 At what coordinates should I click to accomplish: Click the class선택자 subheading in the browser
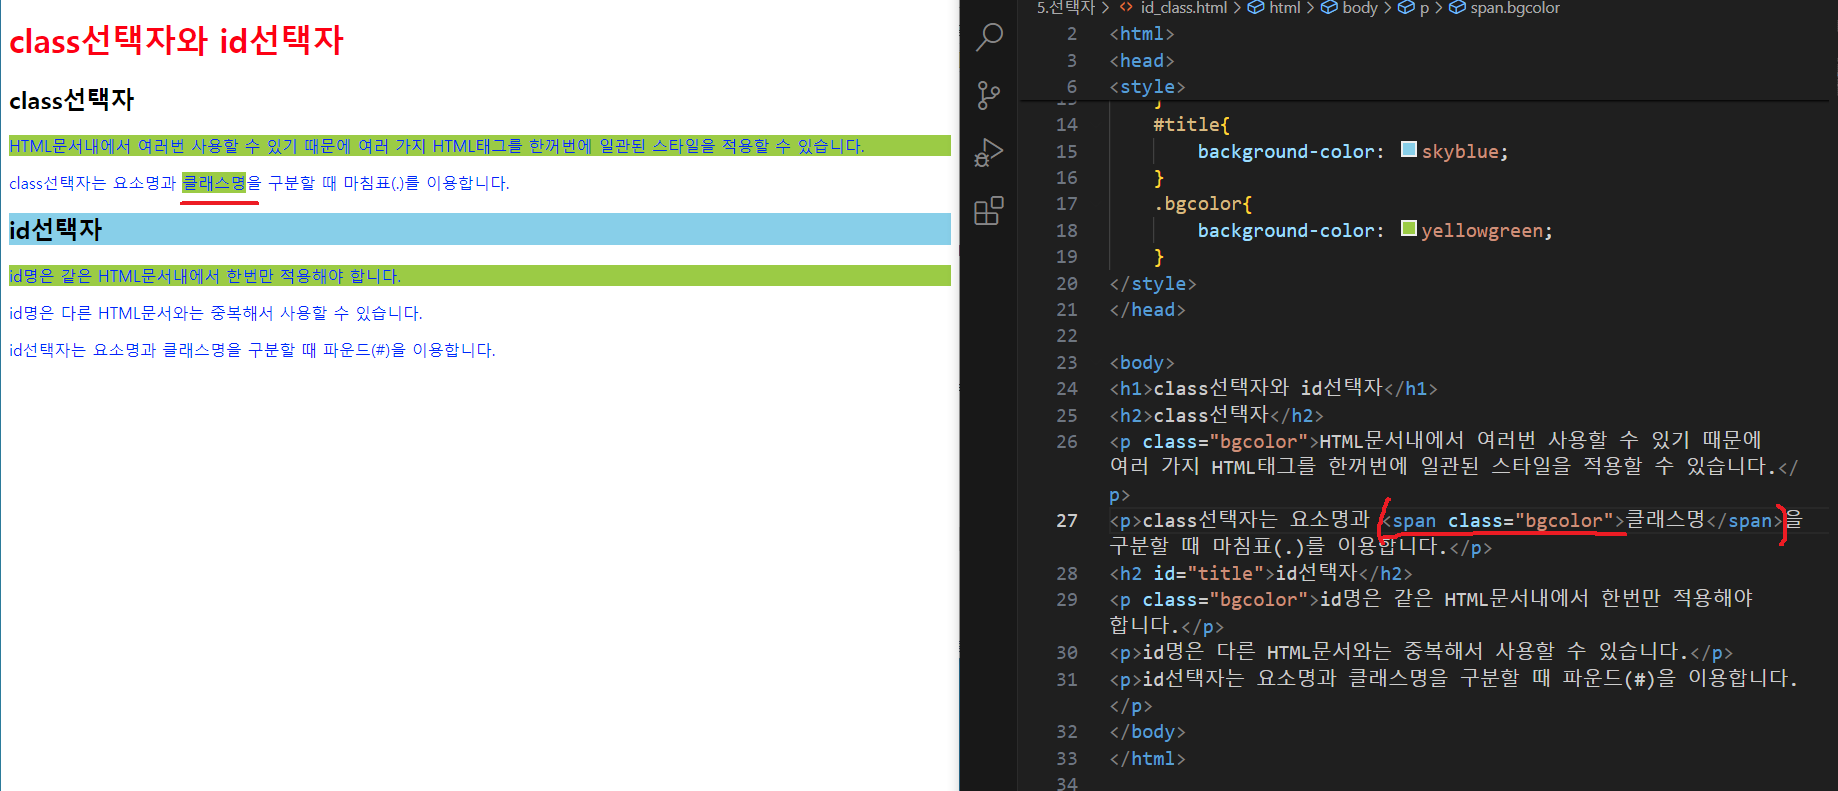click(x=72, y=100)
